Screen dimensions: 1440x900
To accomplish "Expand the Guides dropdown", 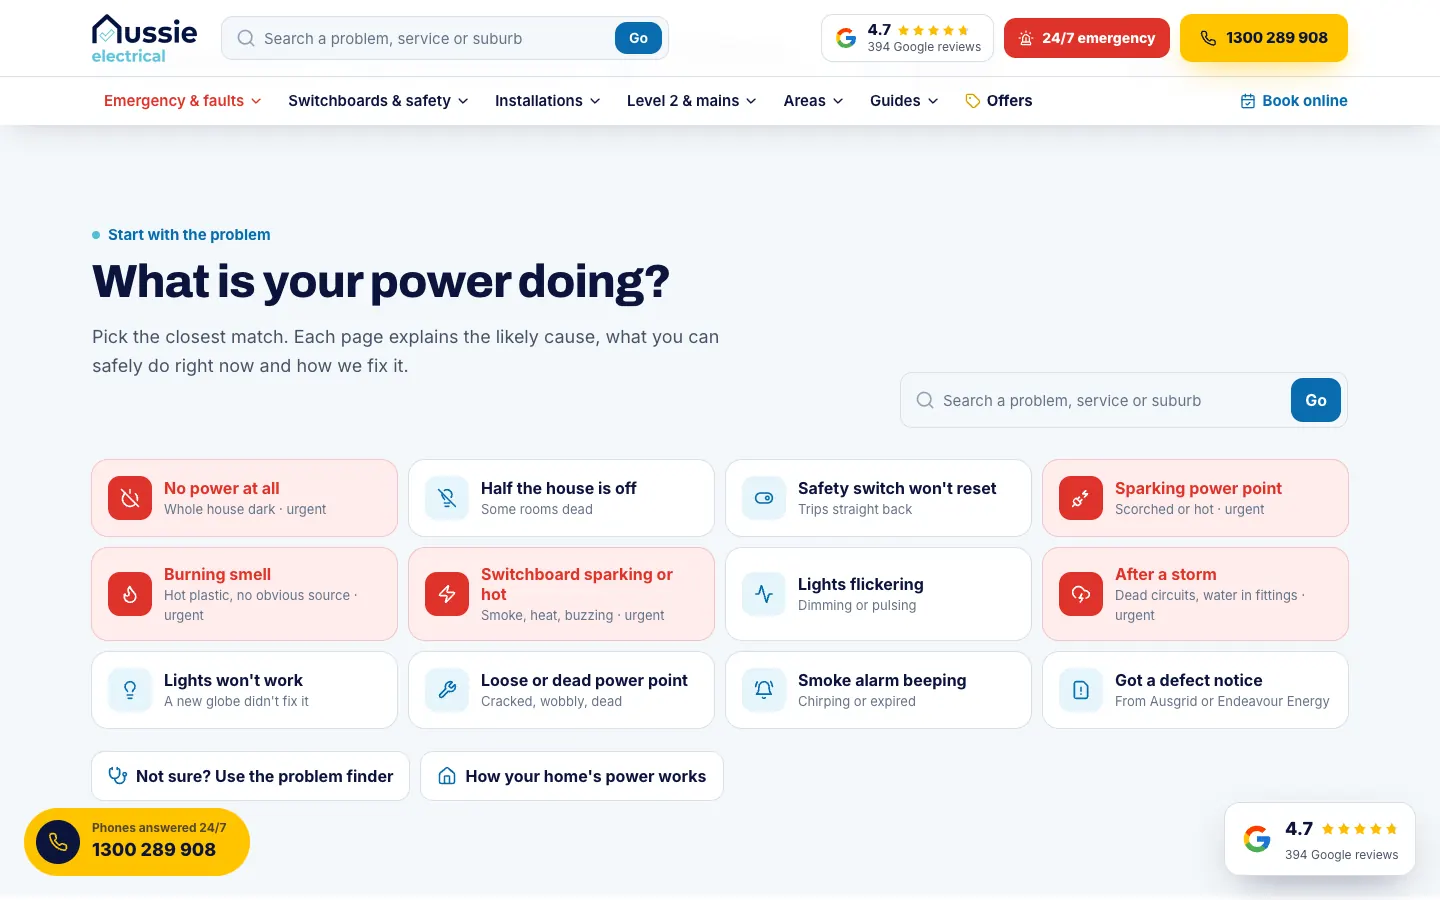I will [904, 101].
